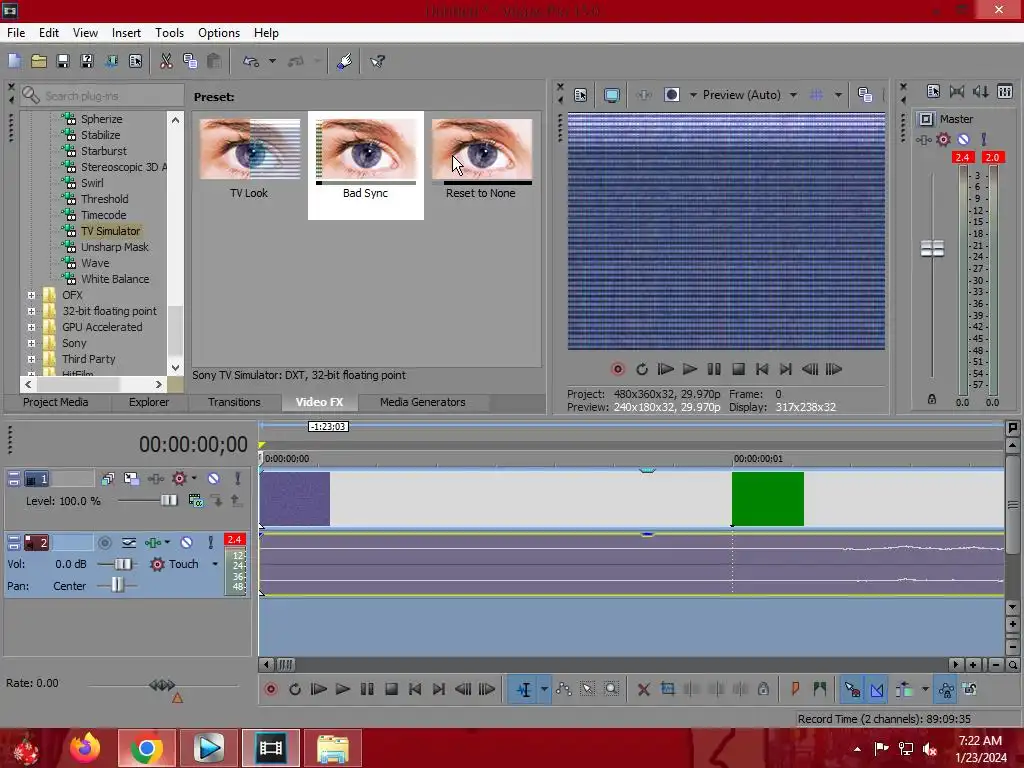Open the Preview (Auto) quality dropdown
Viewport: 1024px width, 768px height.
tap(793, 95)
